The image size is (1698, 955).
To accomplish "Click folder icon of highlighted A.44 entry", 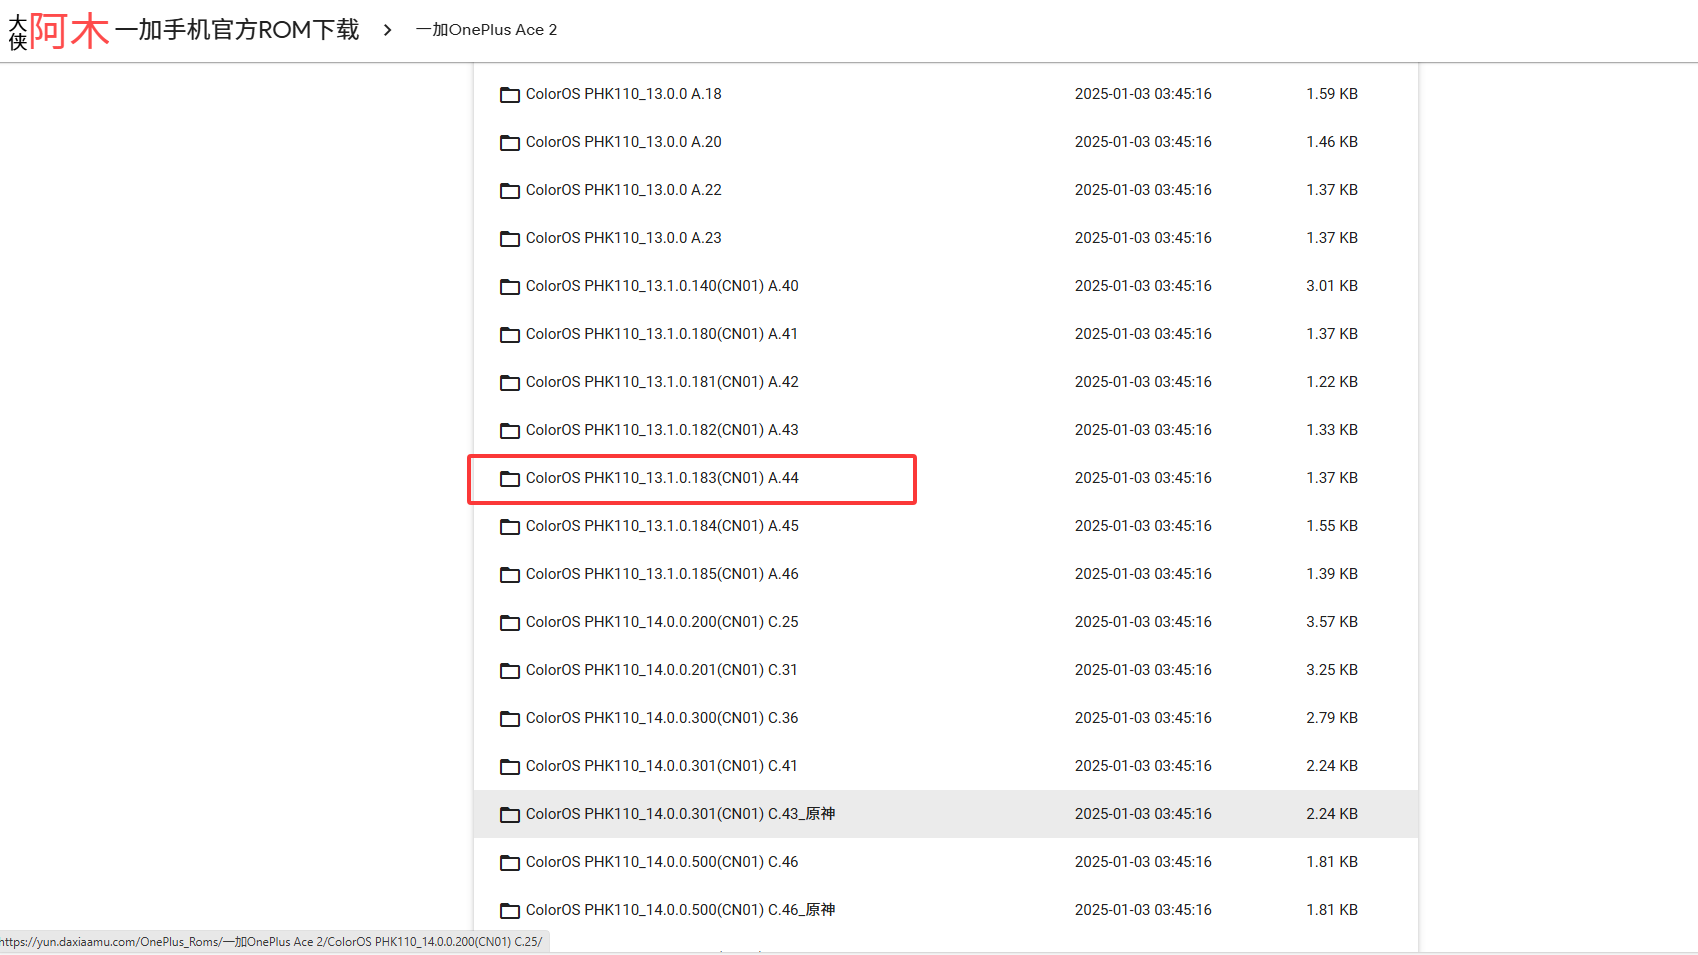I will click(x=510, y=479).
